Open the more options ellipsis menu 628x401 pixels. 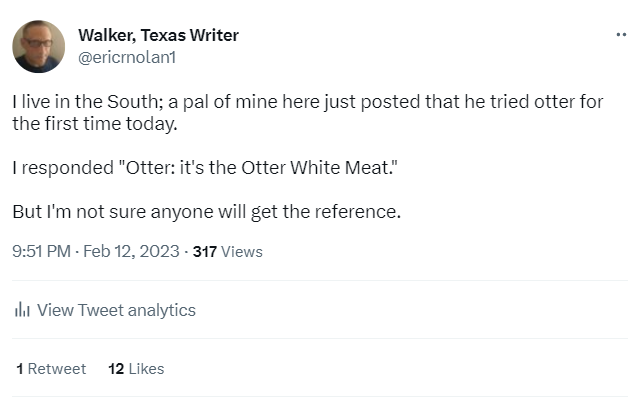(621, 35)
